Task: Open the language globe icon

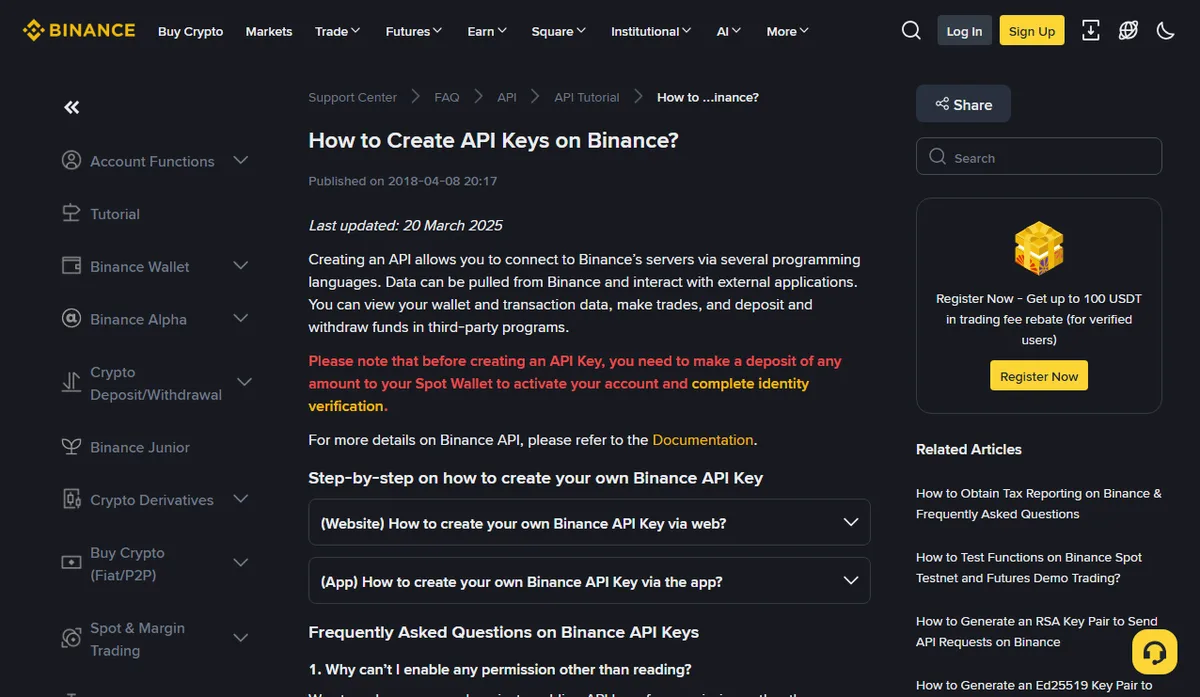Action: pos(1128,30)
